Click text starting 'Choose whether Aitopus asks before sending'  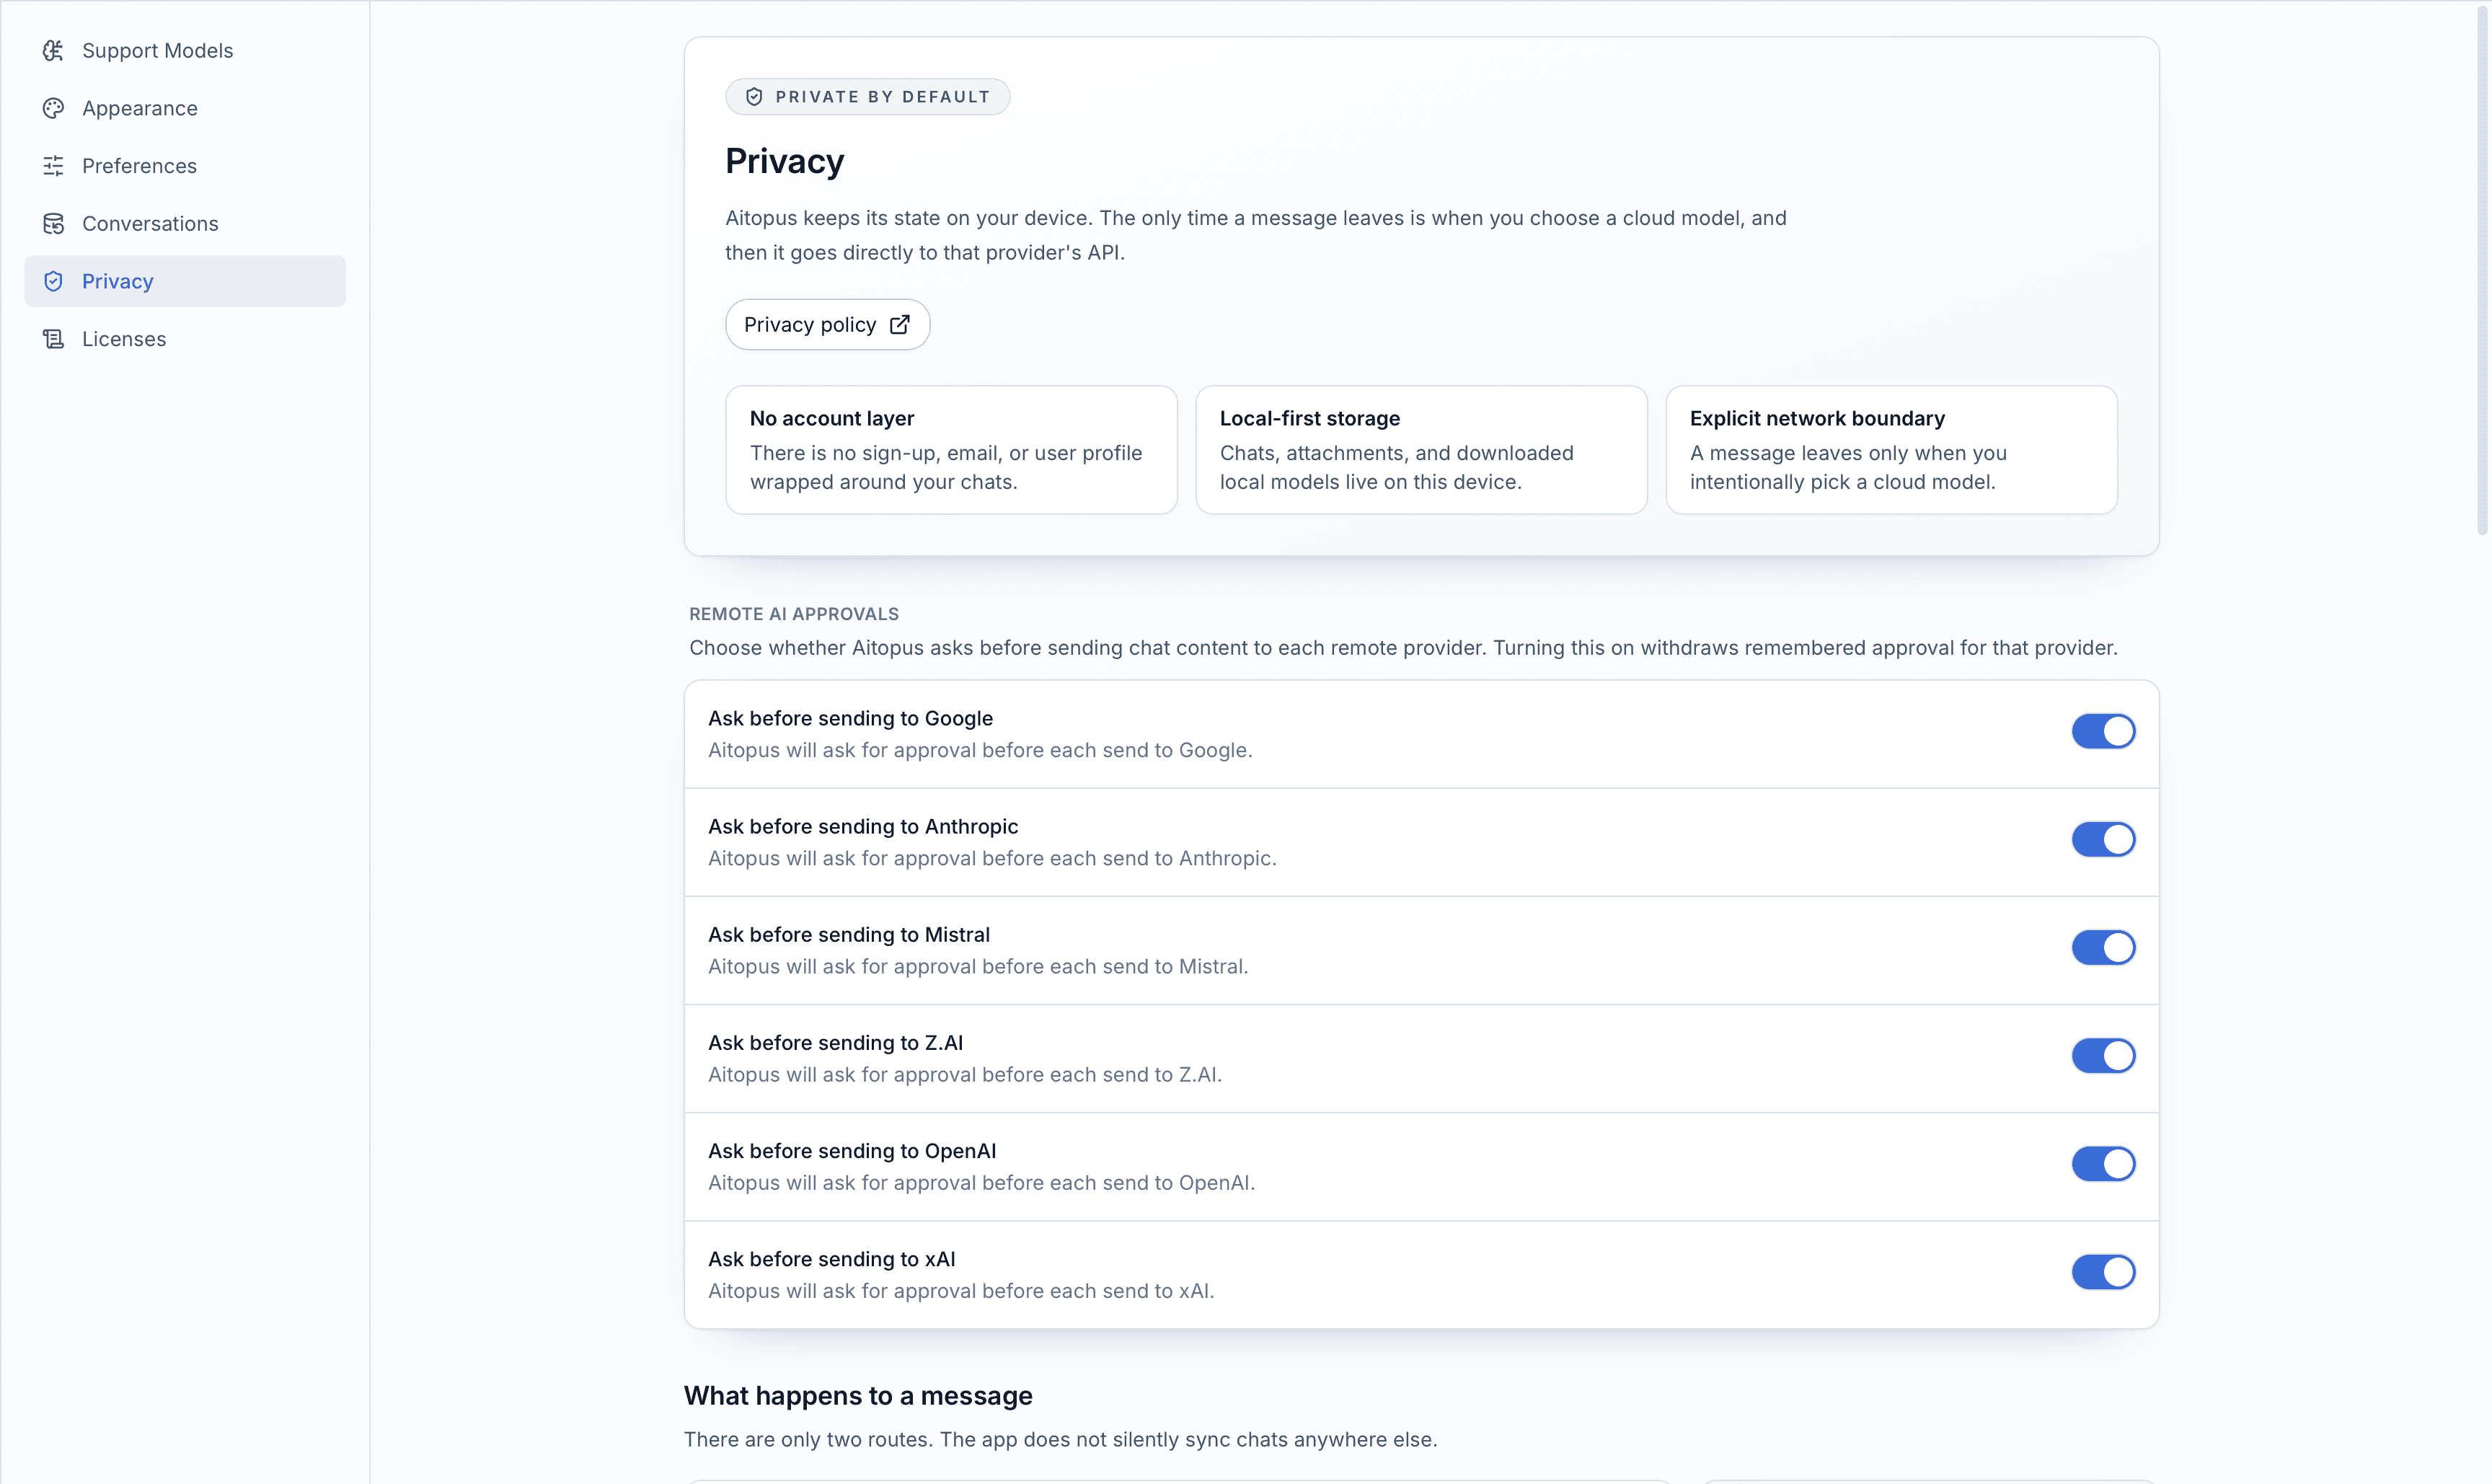click(1403, 648)
